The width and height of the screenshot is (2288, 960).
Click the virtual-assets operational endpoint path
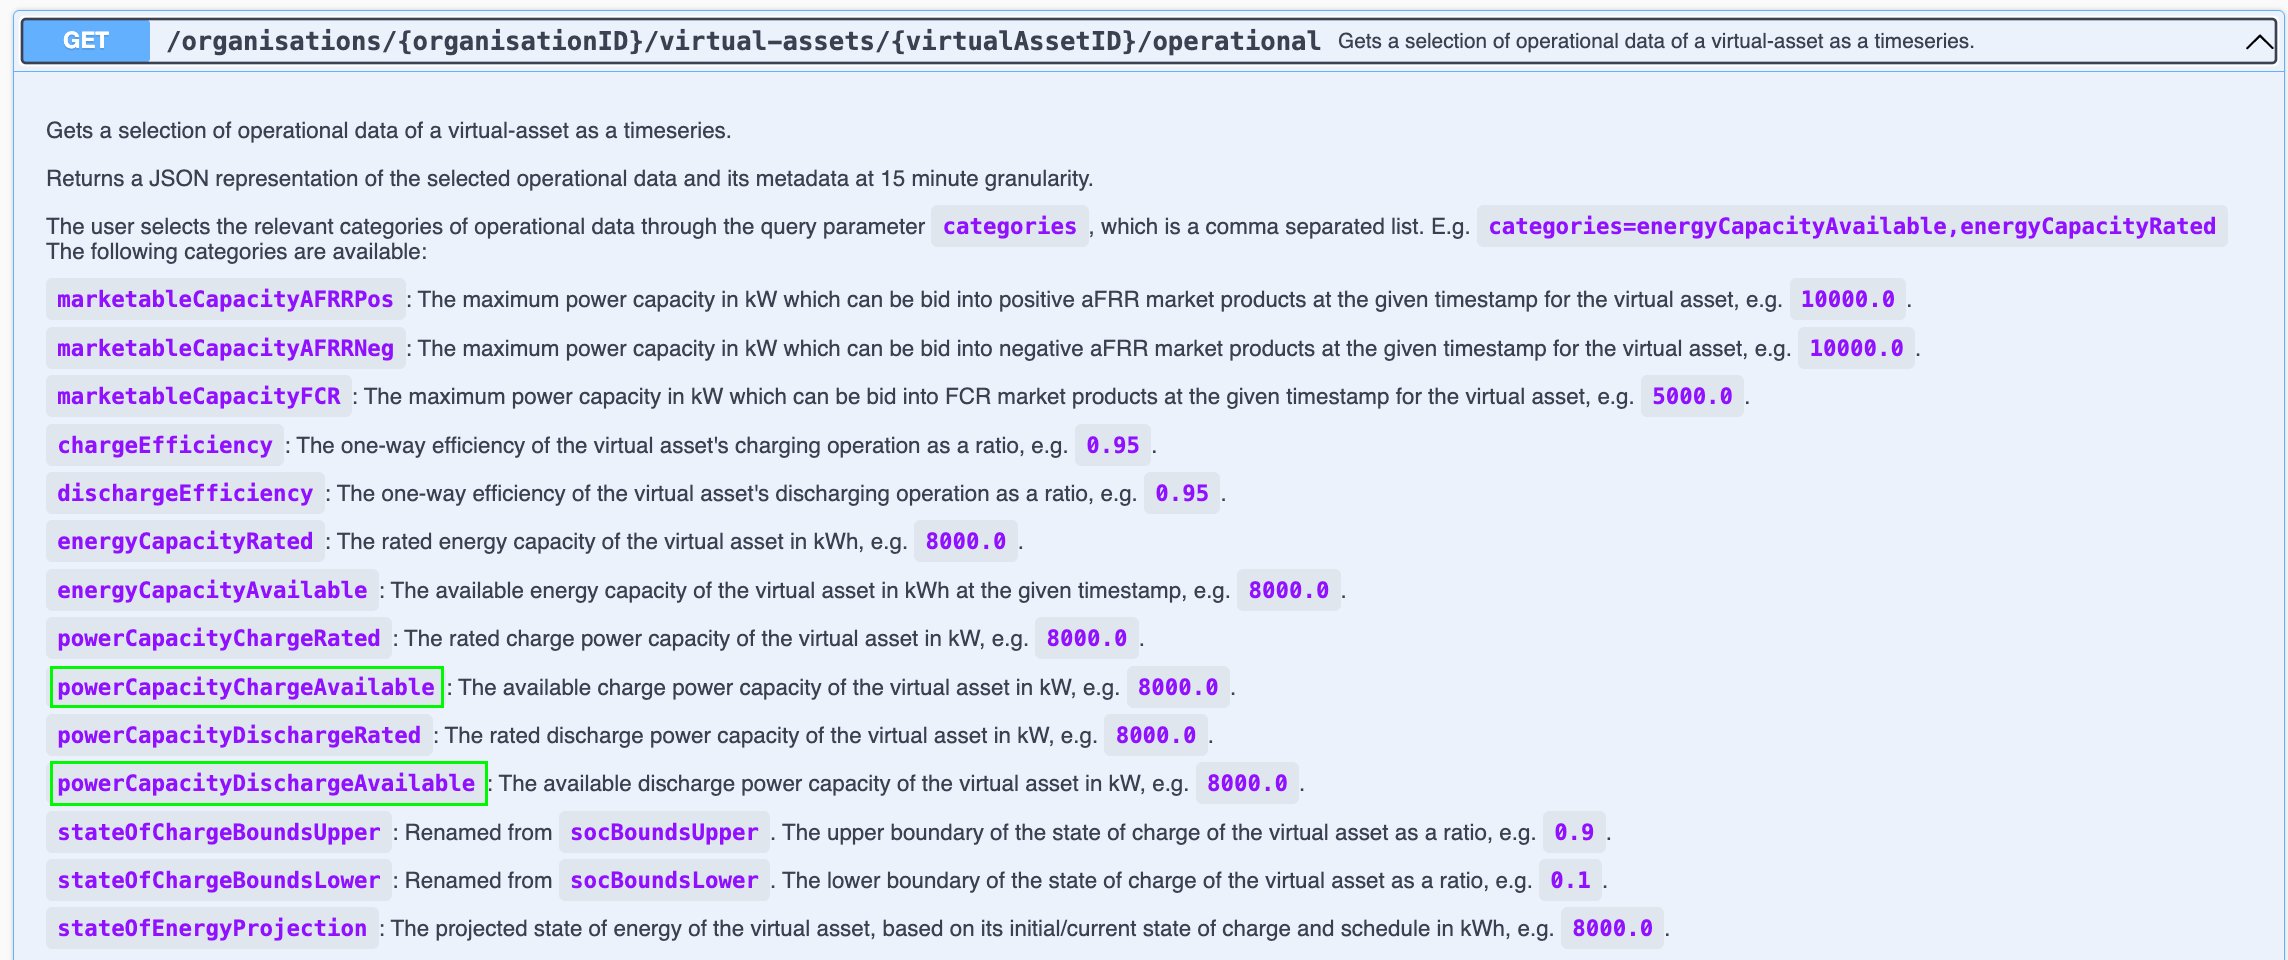[x=743, y=41]
